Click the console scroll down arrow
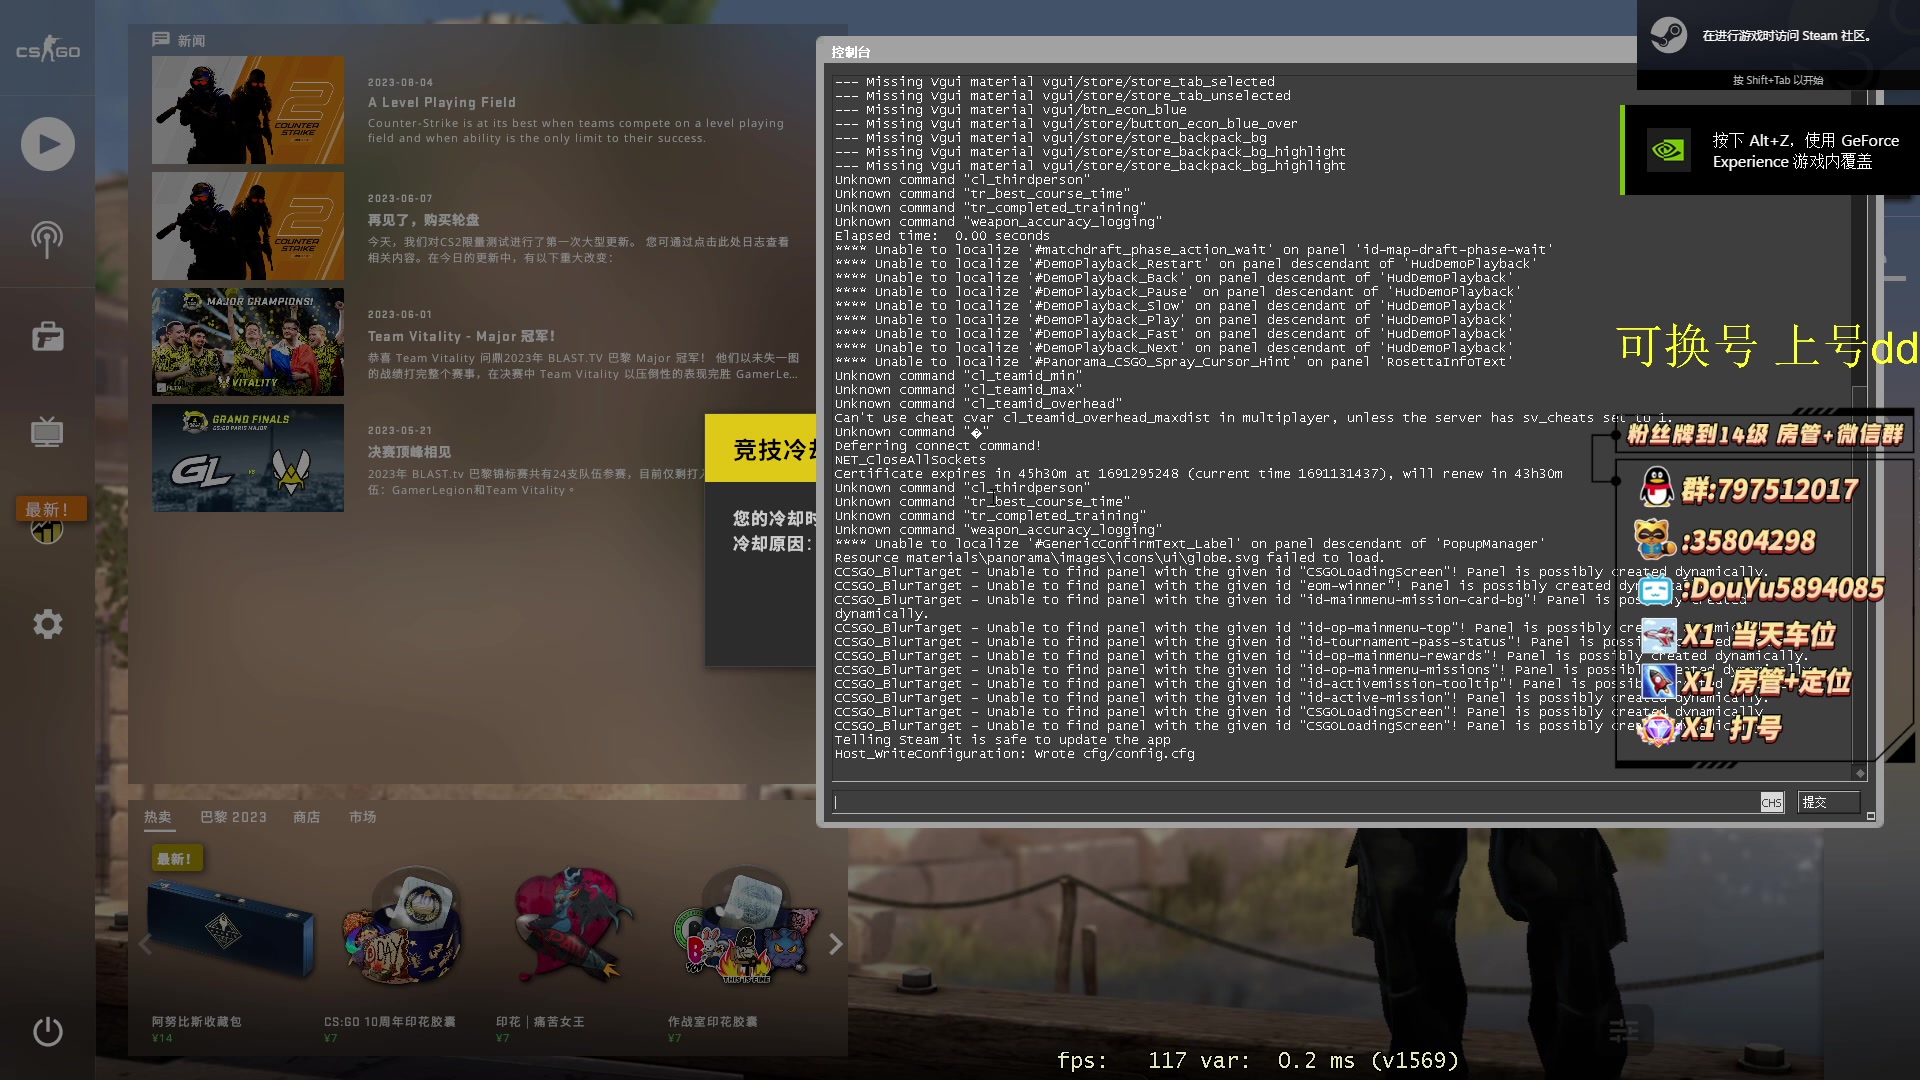1920x1080 pixels. pyautogui.click(x=1860, y=773)
